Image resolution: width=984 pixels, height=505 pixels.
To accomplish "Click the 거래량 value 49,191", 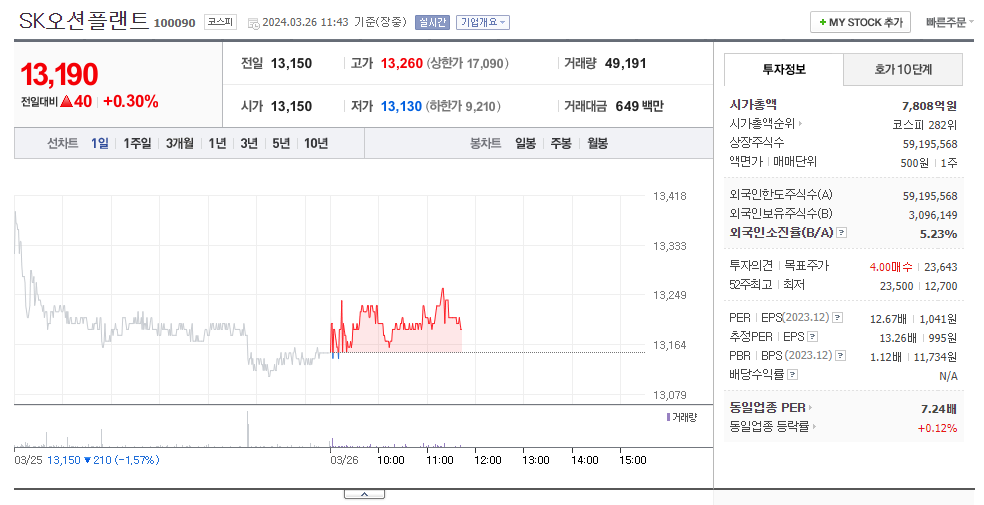I will pos(626,63).
